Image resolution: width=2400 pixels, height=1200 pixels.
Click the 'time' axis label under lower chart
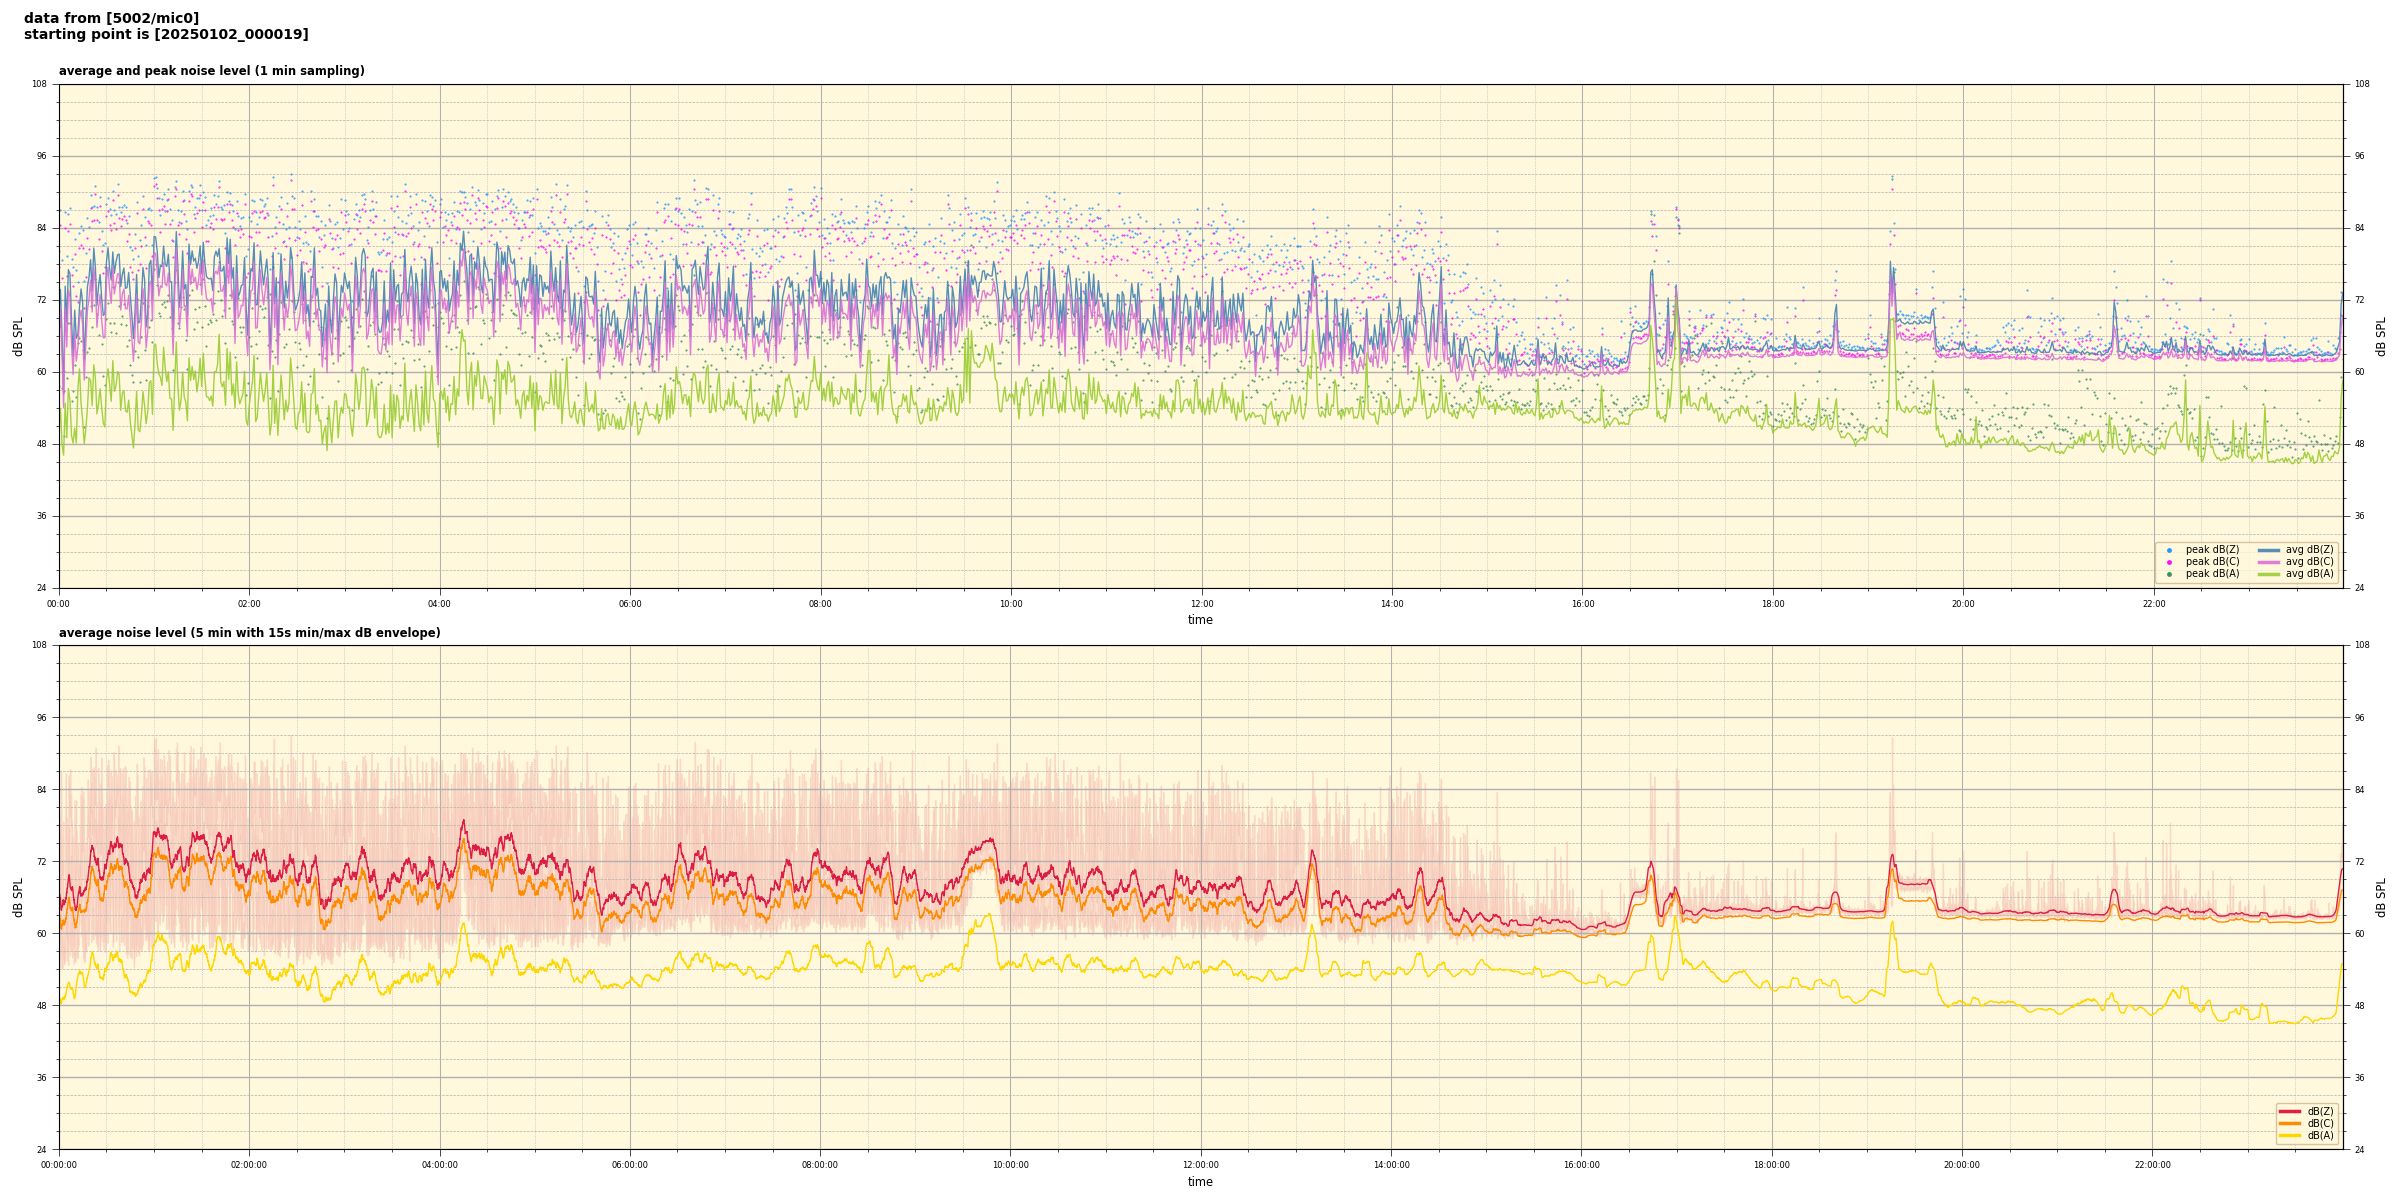point(1200,1182)
